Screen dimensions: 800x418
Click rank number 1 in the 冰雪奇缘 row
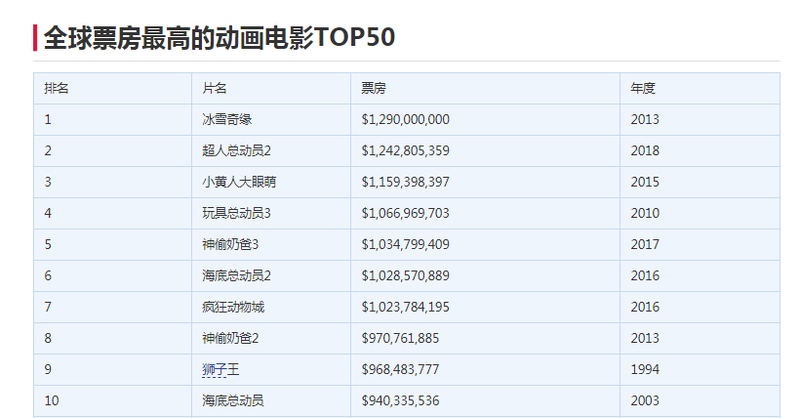click(x=47, y=119)
